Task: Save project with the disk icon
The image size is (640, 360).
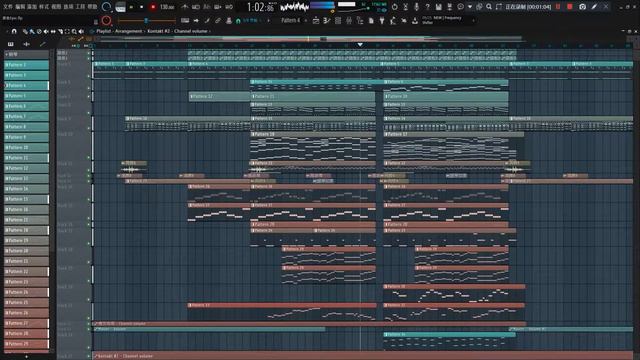Action: point(438,7)
